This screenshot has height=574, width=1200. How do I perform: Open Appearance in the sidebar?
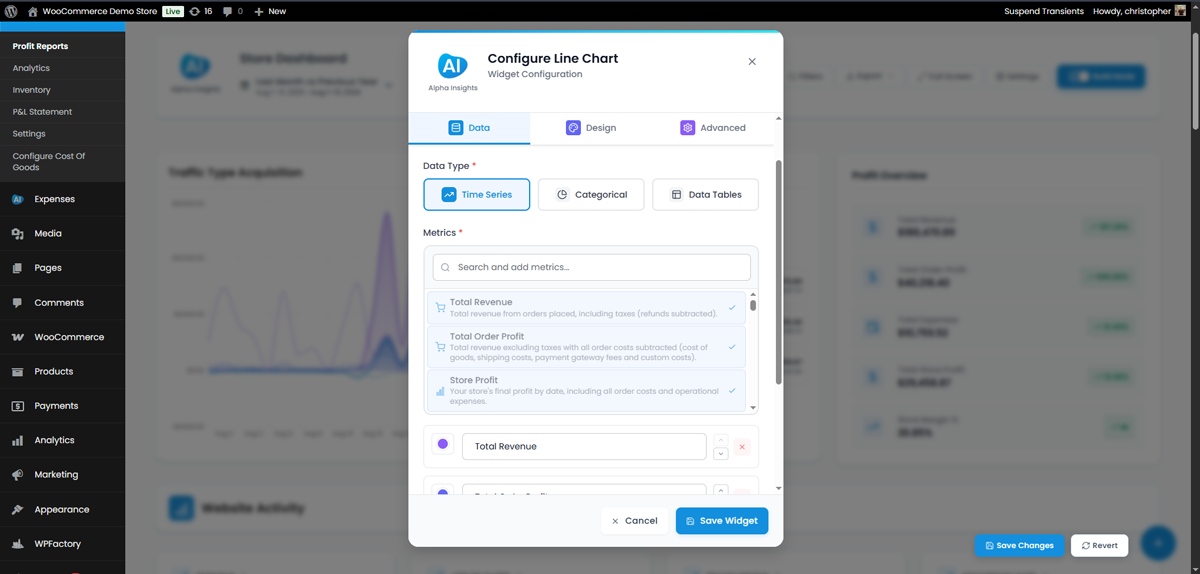click(61, 509)
